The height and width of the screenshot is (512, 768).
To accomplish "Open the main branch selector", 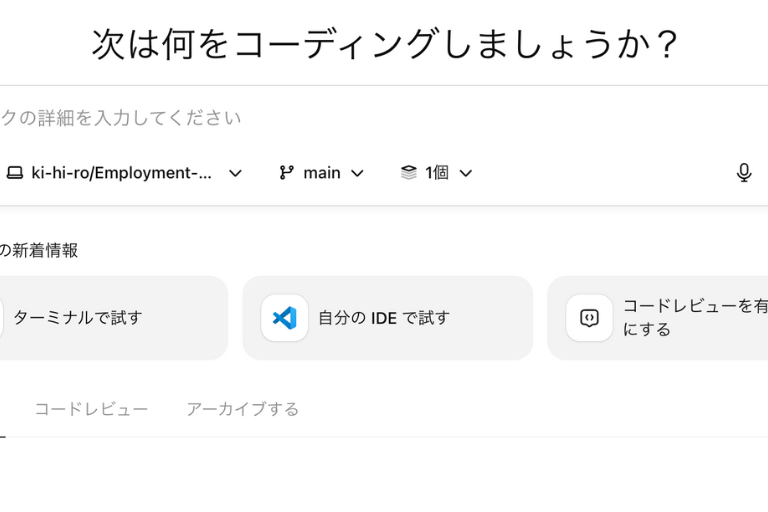I will pyautogui.click(x=321, y=173).
